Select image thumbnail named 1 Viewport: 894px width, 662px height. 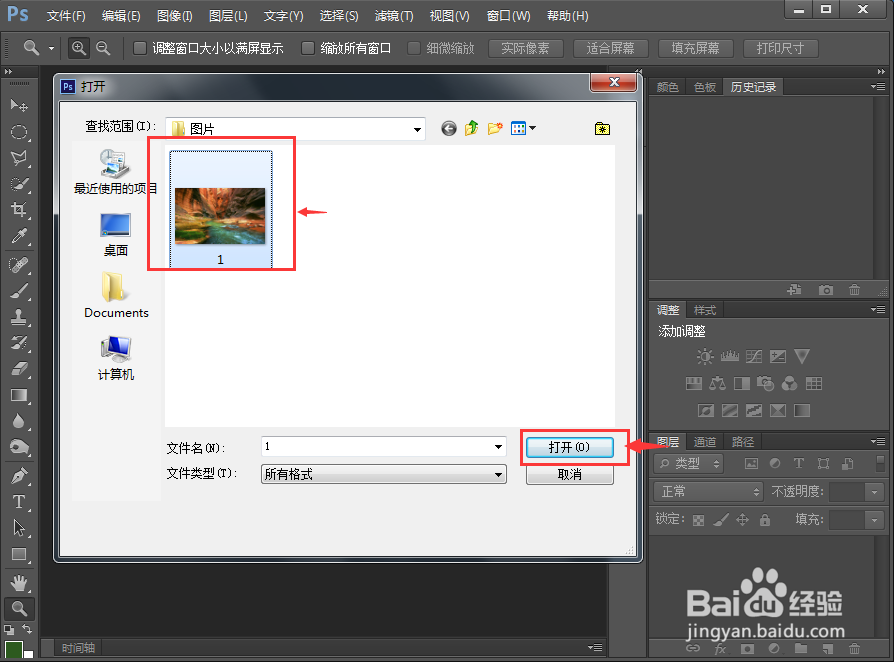221,209
